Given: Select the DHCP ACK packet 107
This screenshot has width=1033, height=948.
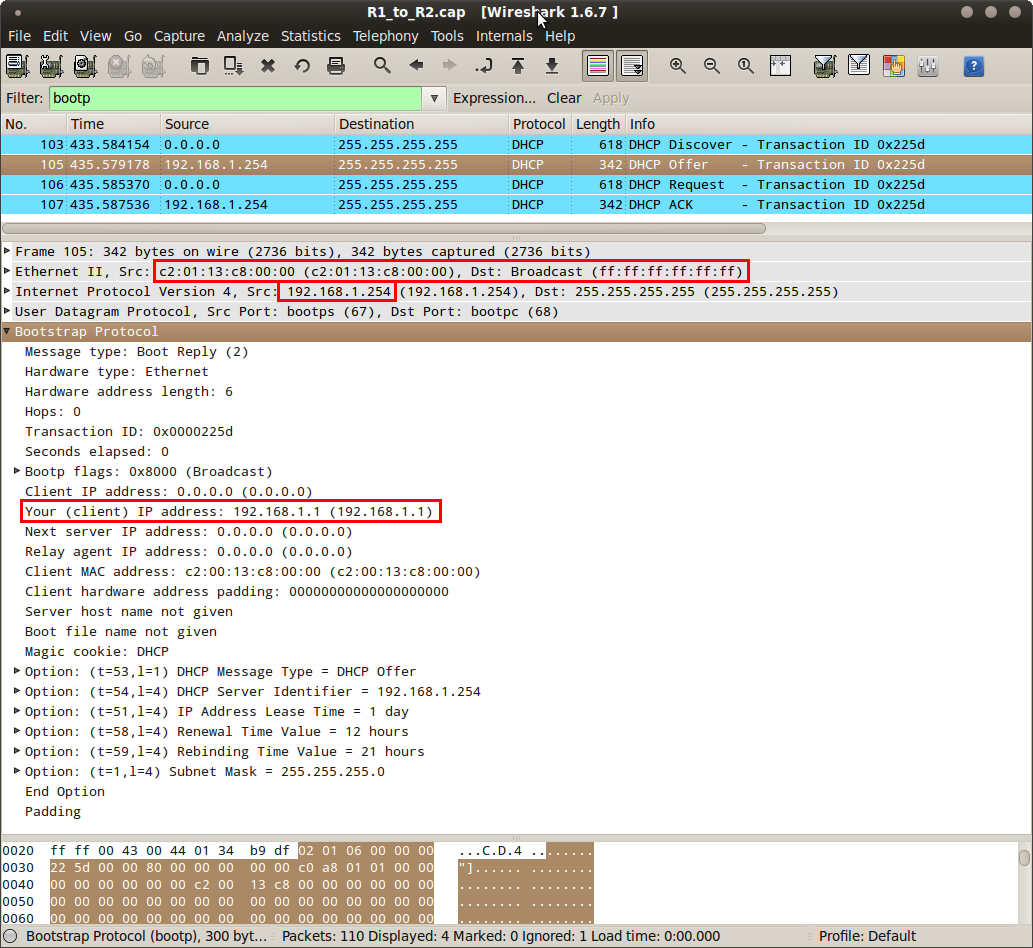Looking at the screenshot, I should [516, 204].
